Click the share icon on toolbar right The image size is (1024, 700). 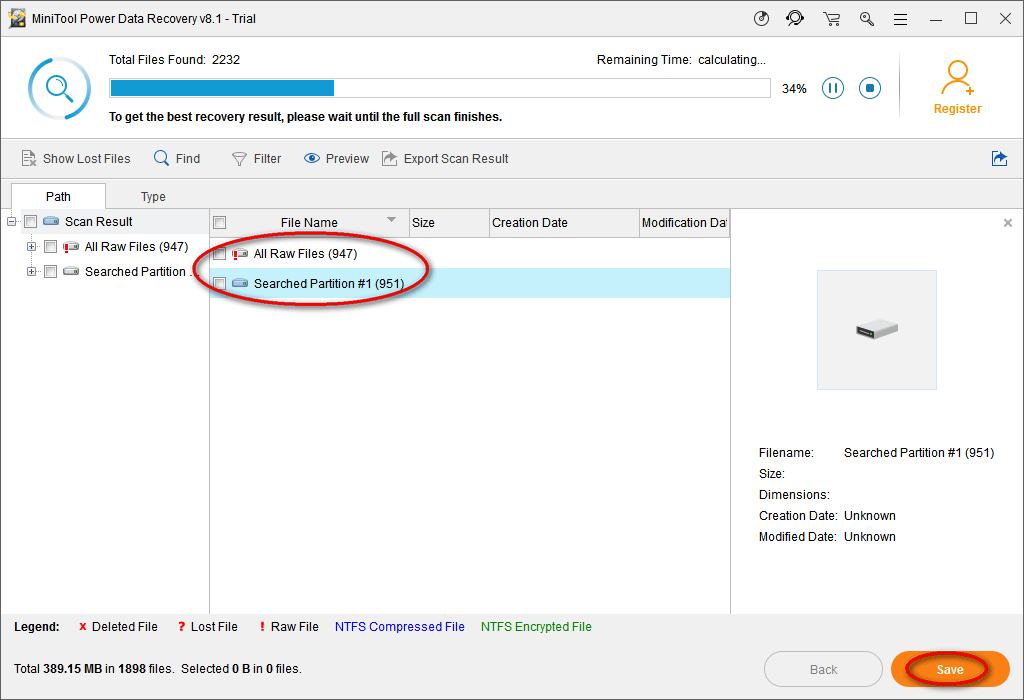coord(999,158)
